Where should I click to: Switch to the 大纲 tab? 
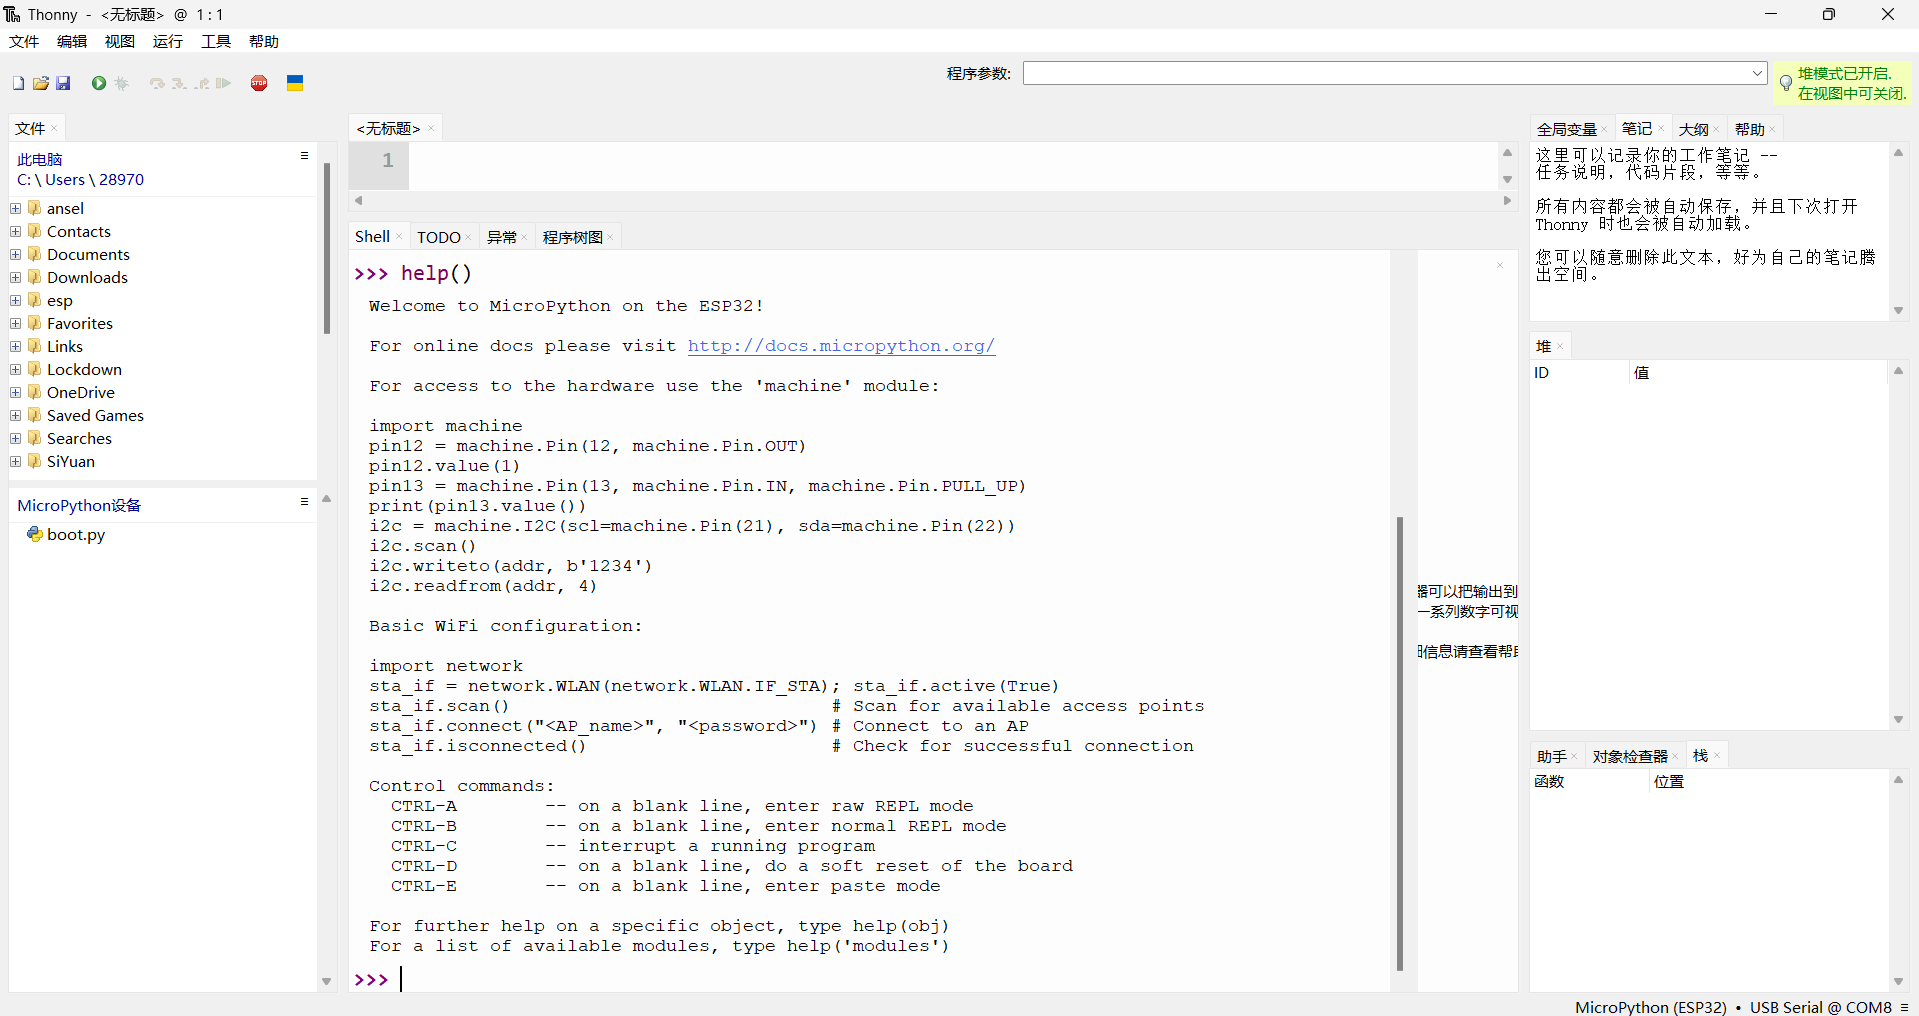click(1693, 129)
